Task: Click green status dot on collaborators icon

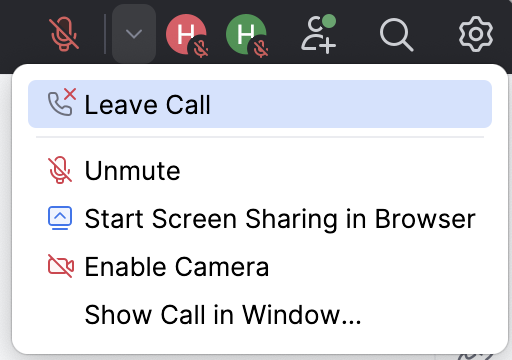Action: tap(329, 21)
